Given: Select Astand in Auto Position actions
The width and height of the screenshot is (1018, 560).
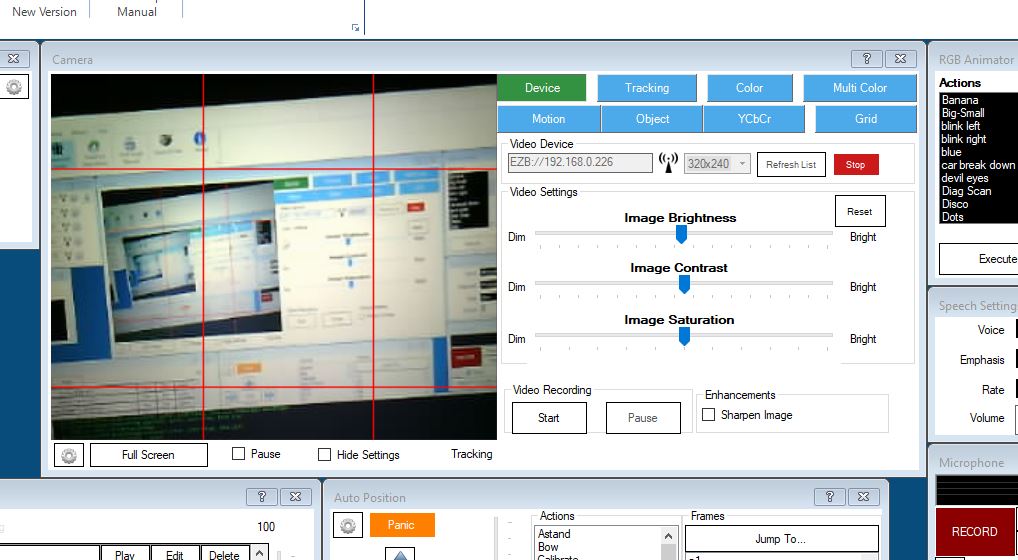Looking at the screenshot, I should coord(554,534).
